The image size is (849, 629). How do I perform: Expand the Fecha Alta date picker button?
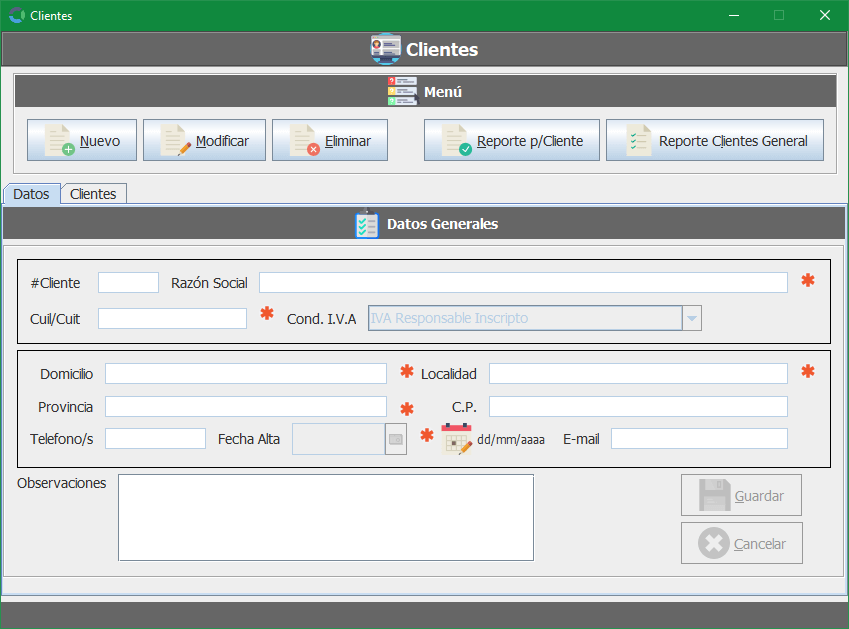click(x=396, y=439)
